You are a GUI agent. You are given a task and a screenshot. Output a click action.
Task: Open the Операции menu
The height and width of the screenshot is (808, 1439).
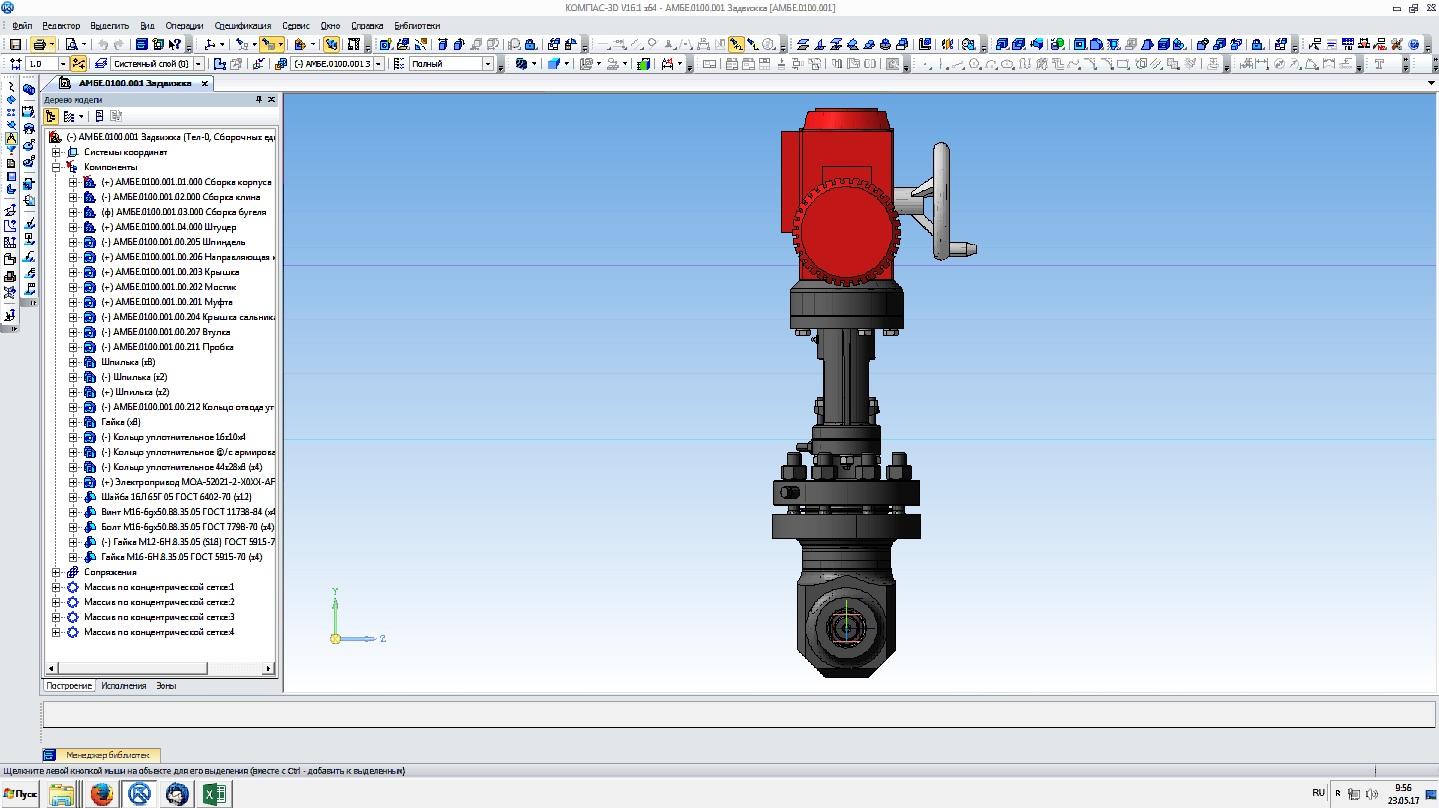[184, 25]
